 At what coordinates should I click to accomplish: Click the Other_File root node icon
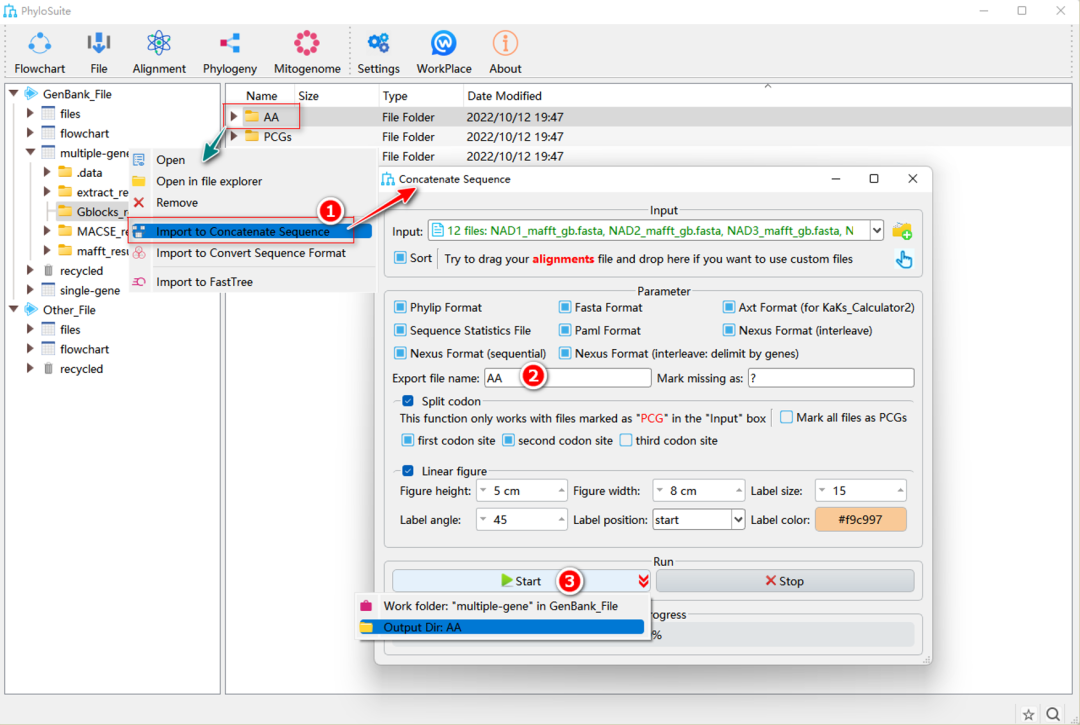(31, 309)
